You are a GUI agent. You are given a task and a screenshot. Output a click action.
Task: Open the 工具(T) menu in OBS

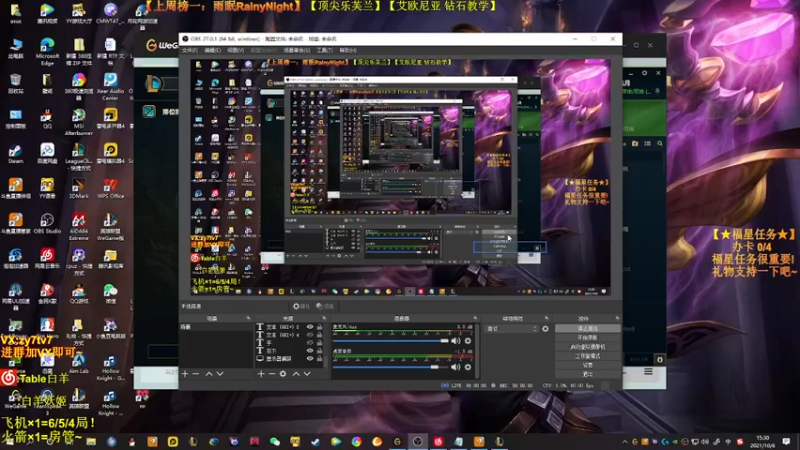[324, 51]
